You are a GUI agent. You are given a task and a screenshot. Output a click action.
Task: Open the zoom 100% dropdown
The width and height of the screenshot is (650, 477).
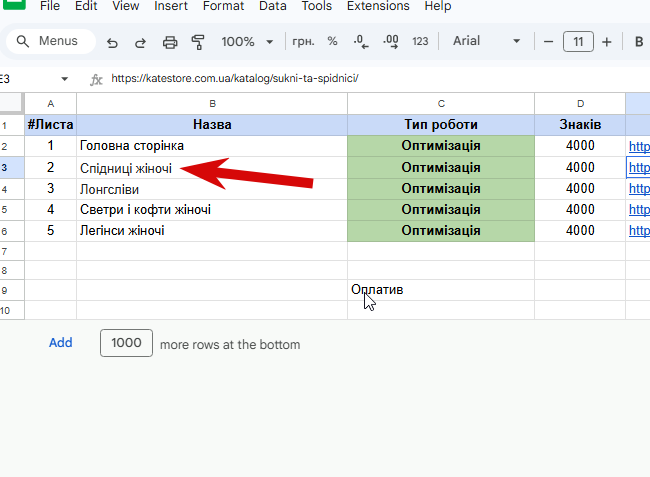[x=247, y=41]
